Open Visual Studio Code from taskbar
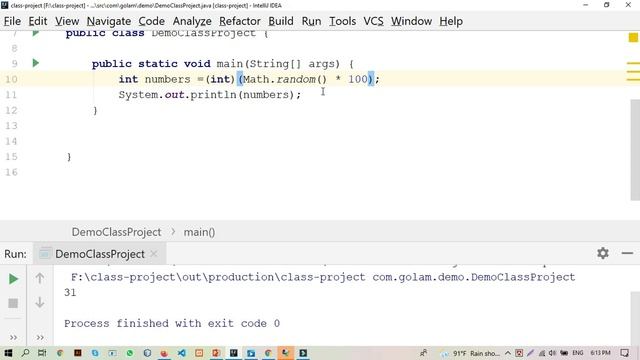Screen dimensions: 640x360 click(182, 353)
